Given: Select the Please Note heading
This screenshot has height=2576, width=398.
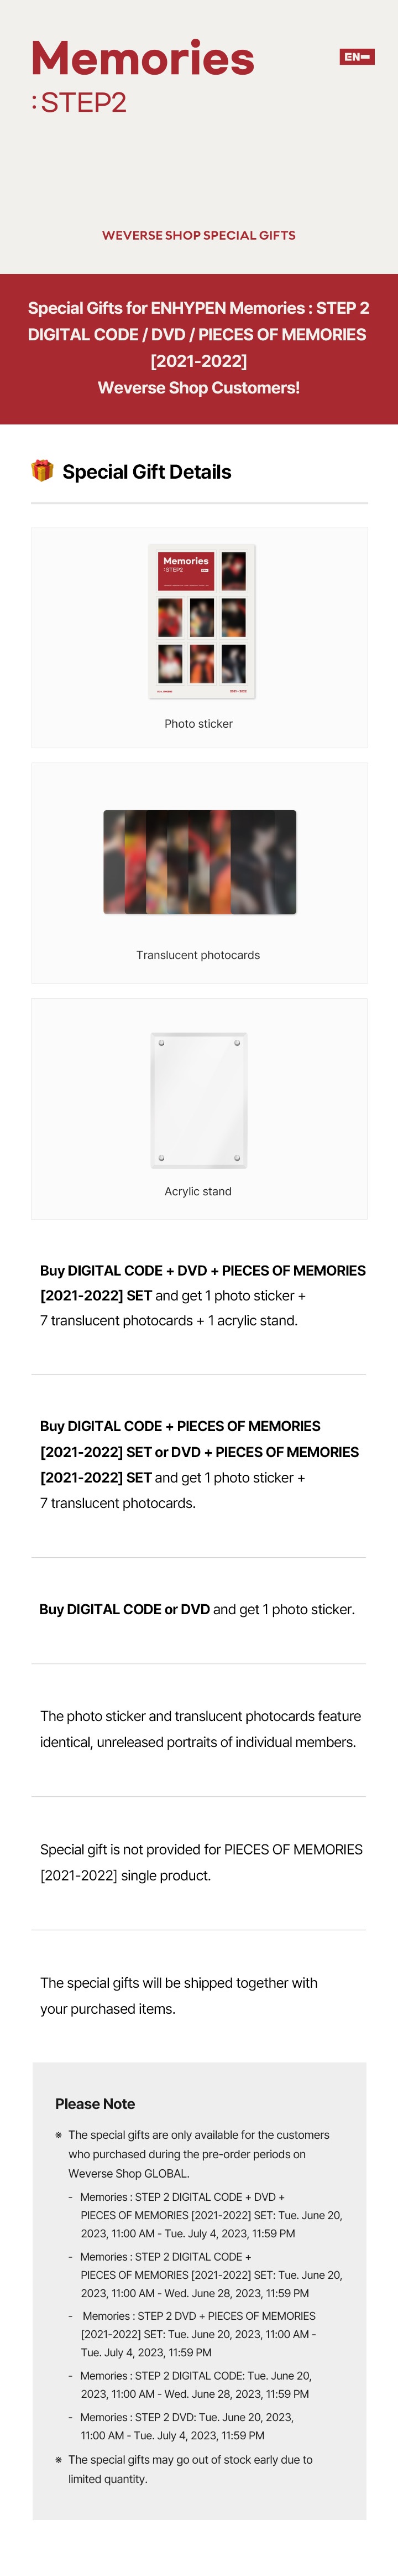Looking at the screenshot, I should 95,2104.
